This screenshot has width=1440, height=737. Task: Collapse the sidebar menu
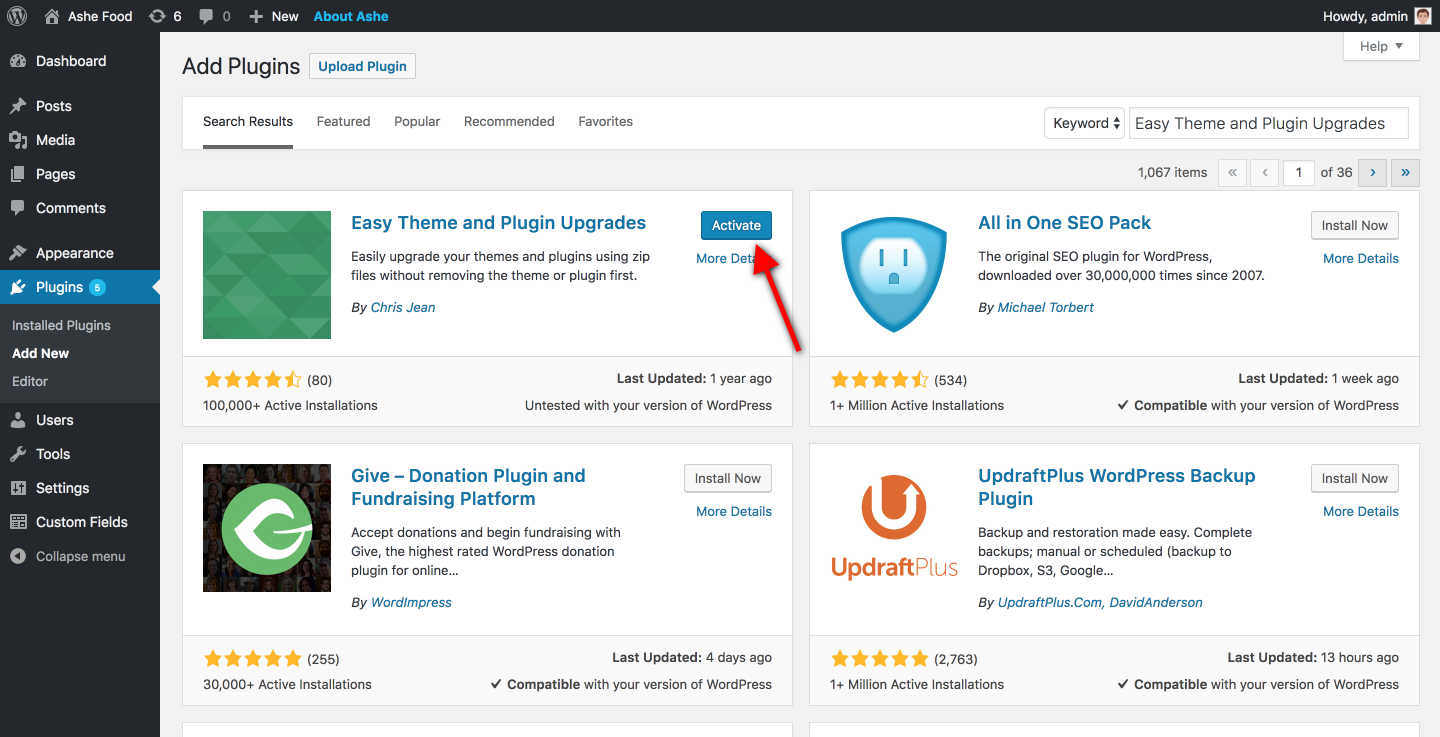pos(80,556)
